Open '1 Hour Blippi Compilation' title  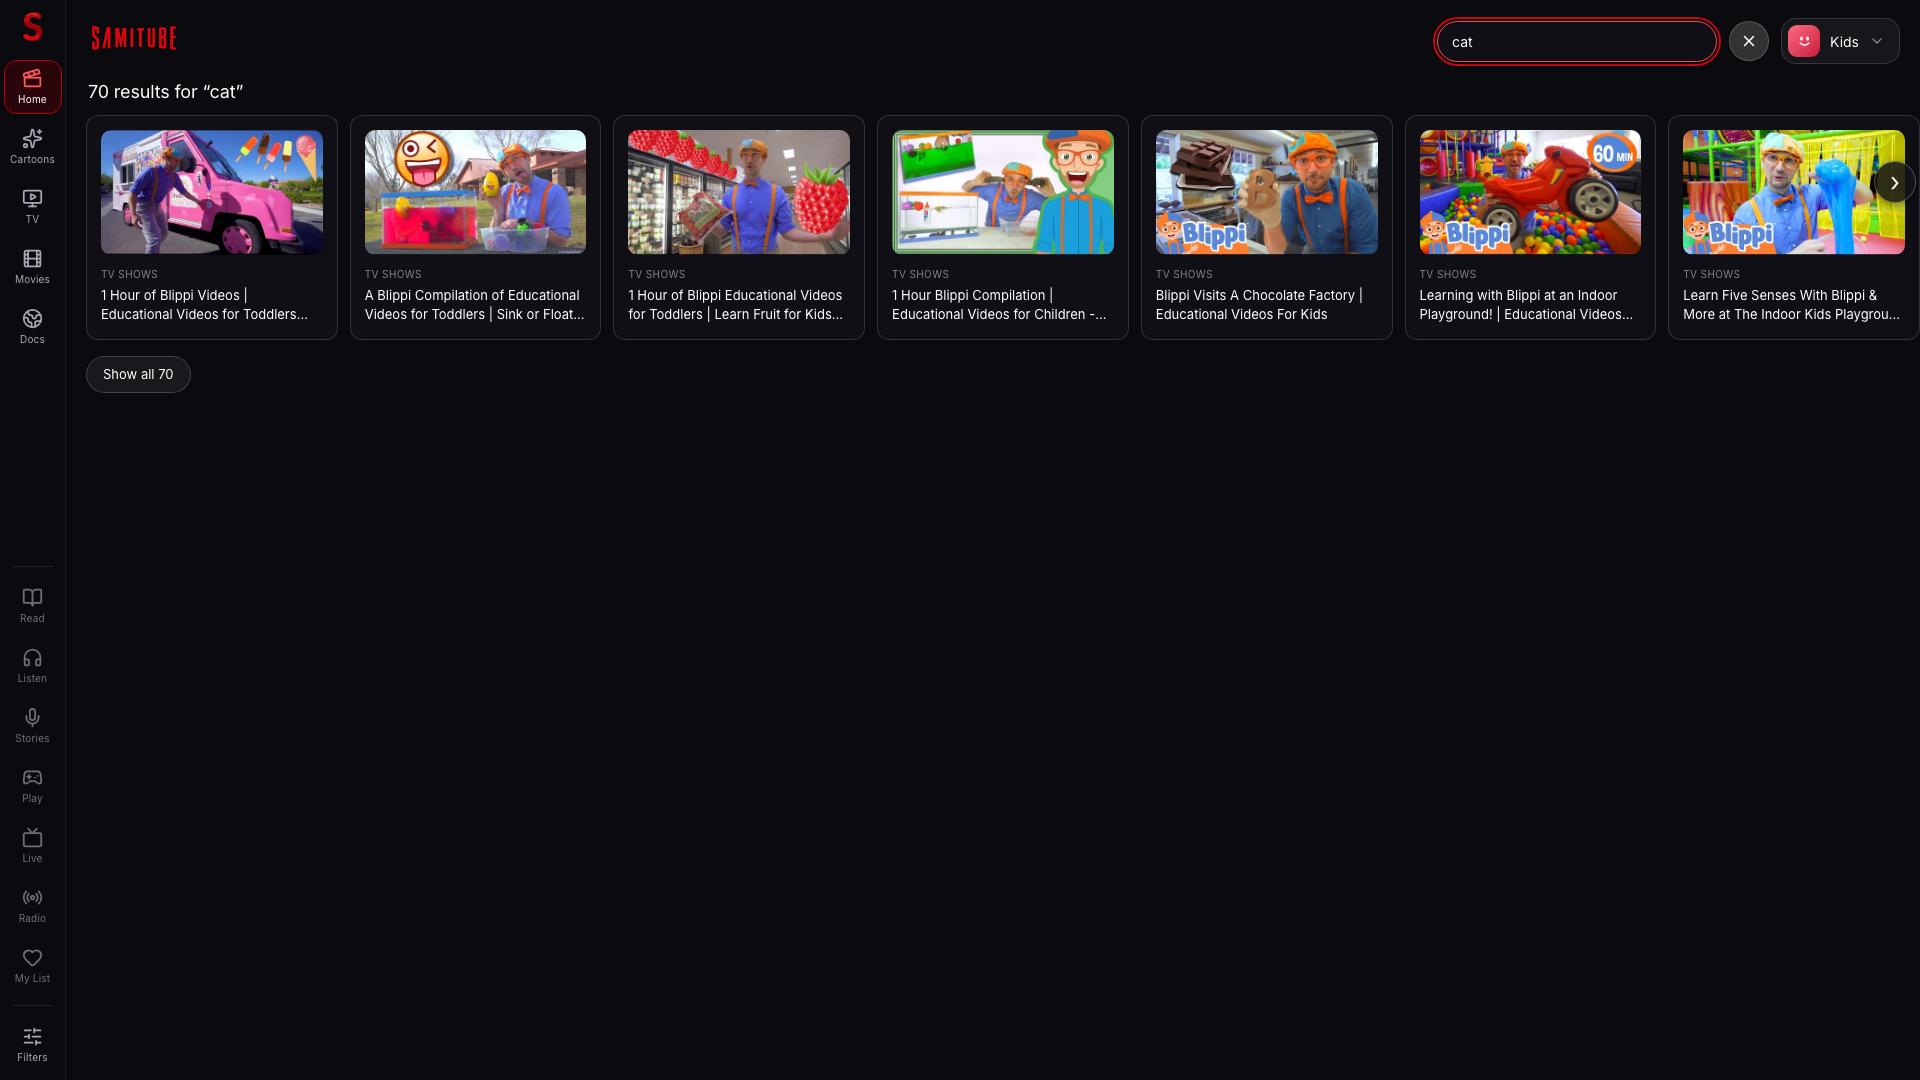999,305
